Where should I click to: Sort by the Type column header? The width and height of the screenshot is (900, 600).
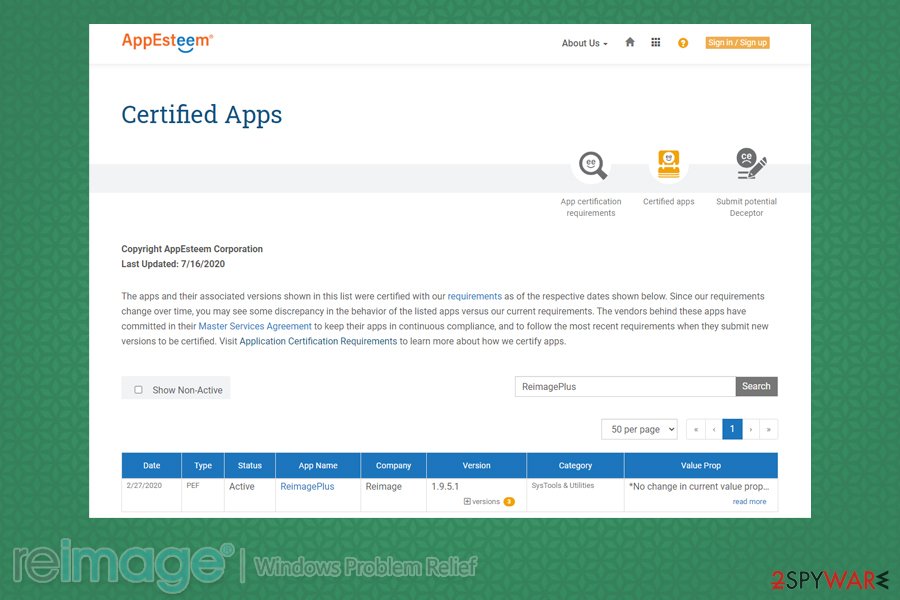point(203,466)
